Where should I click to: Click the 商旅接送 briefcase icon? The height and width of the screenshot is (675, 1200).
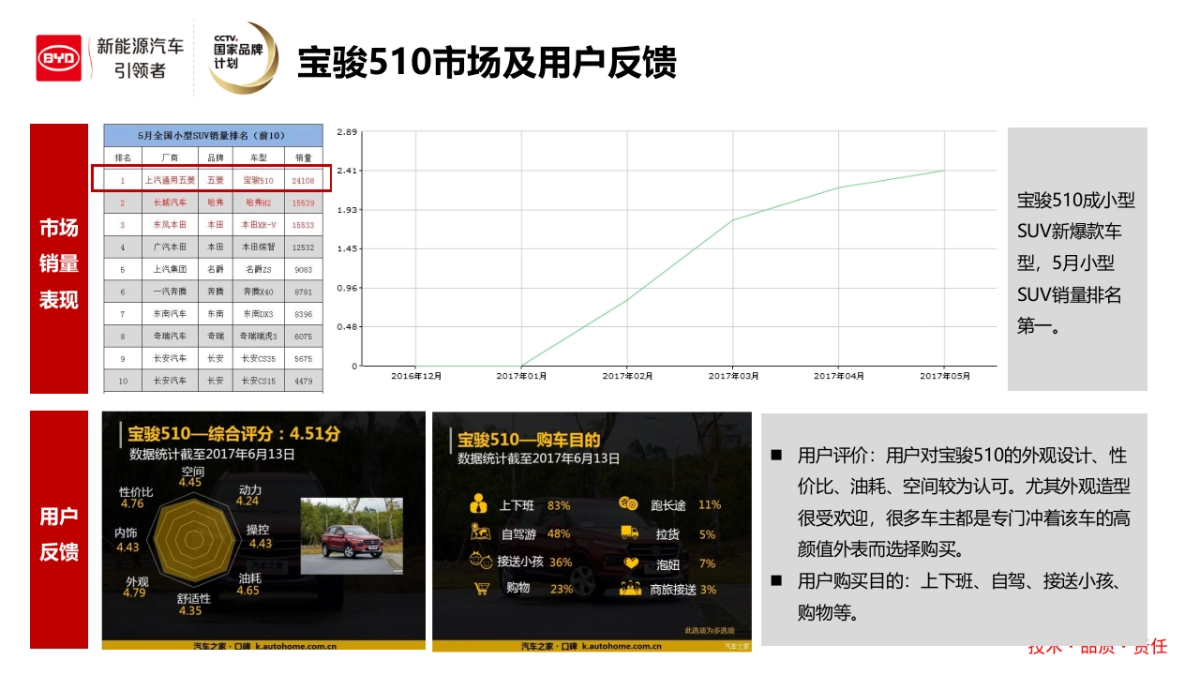(x=630, y=587)
